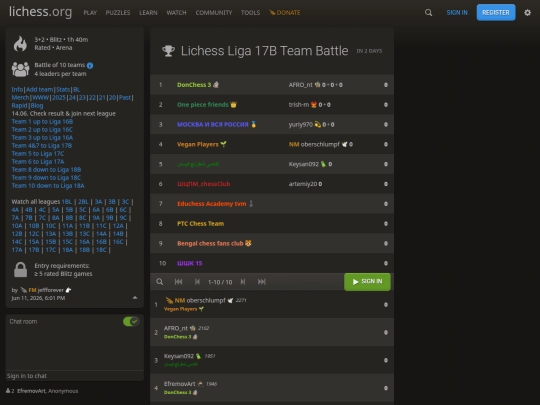Viewport: 540px width, 405px height.
Task: Select player EfremowArt in player list
Action: click(272, 388)
